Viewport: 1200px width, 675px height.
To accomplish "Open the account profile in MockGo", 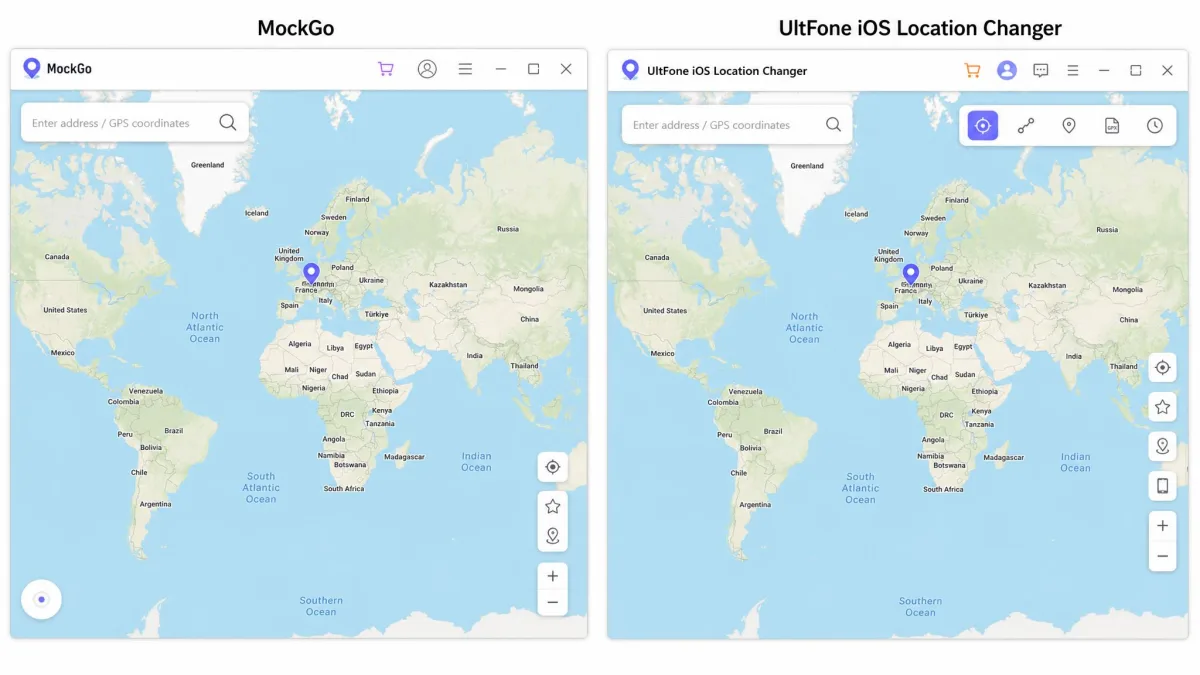I will (427, 69).
